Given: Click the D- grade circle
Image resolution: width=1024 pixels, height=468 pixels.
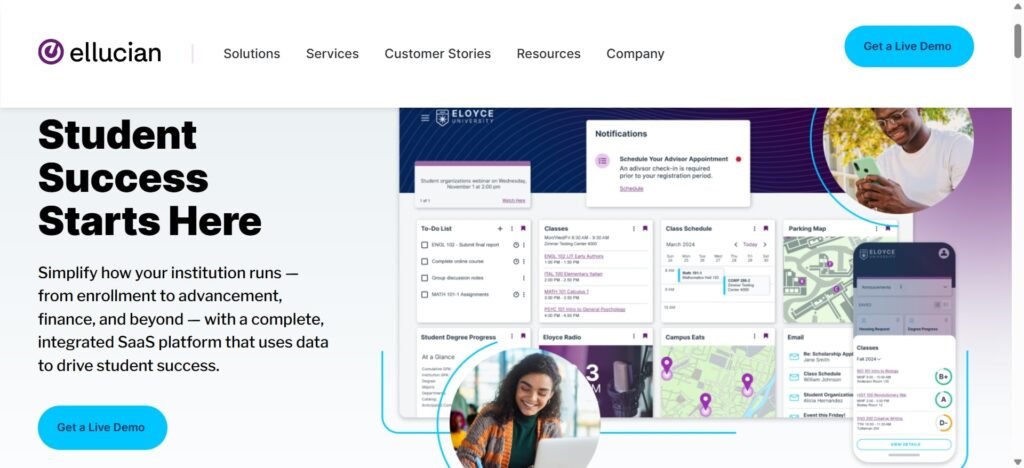Looking at the screenshot, I should (x=943, y=422).
